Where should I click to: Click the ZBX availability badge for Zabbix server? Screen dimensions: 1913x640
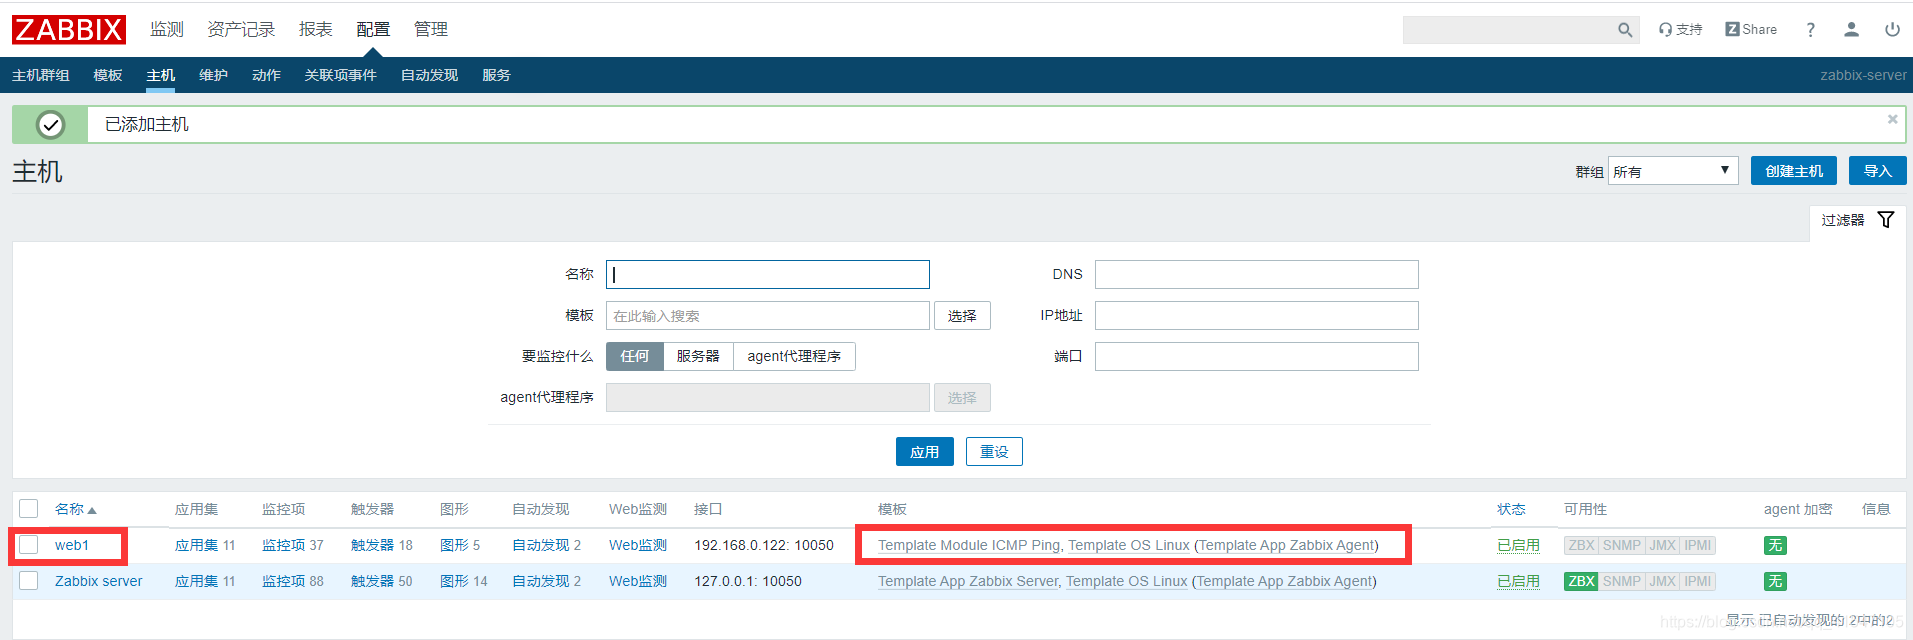point(1581,581)
